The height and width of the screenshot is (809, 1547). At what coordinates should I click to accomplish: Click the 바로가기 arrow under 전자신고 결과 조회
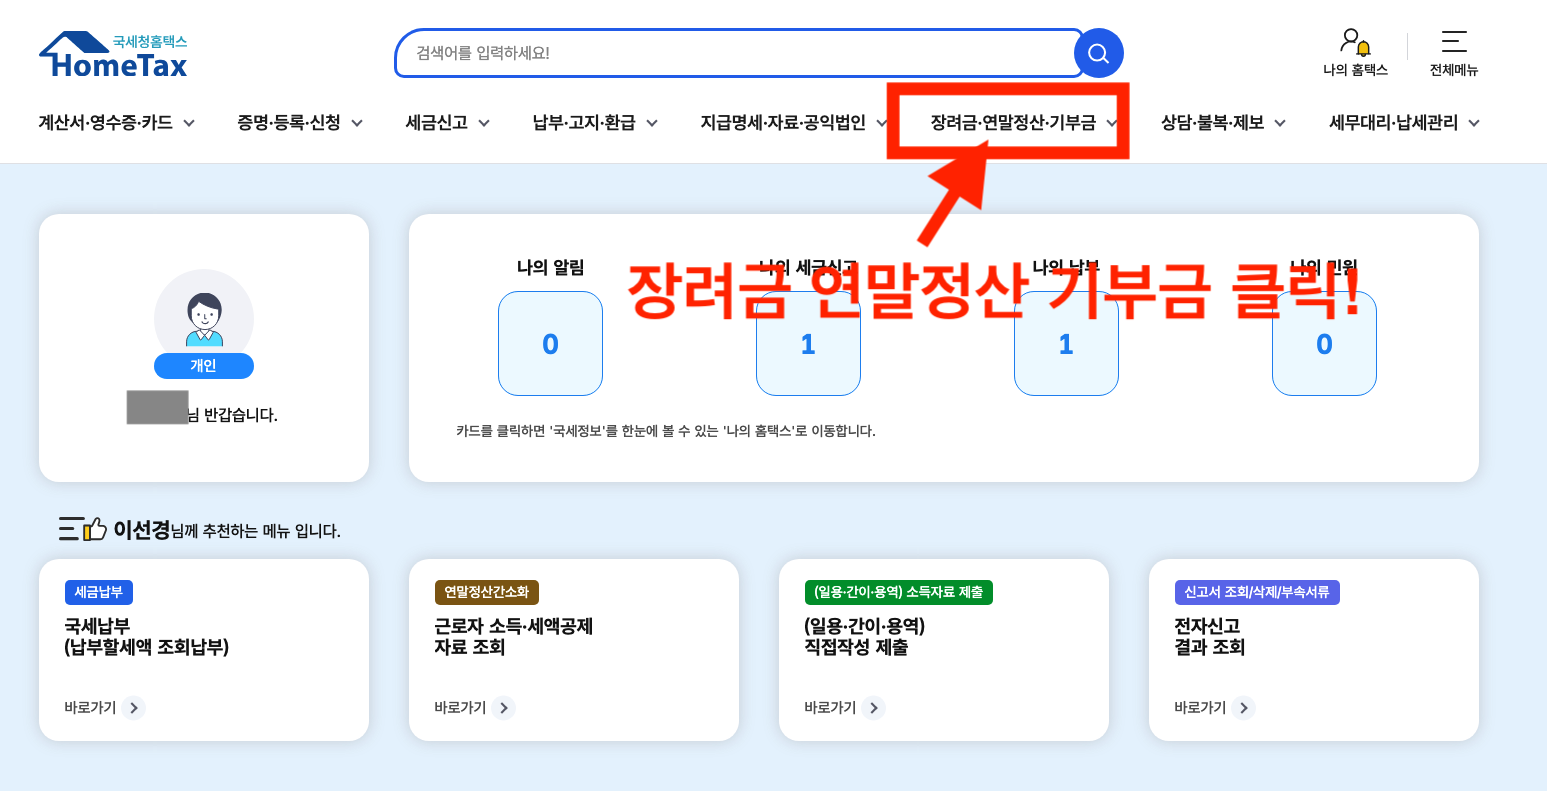[x=1244, y=707]
